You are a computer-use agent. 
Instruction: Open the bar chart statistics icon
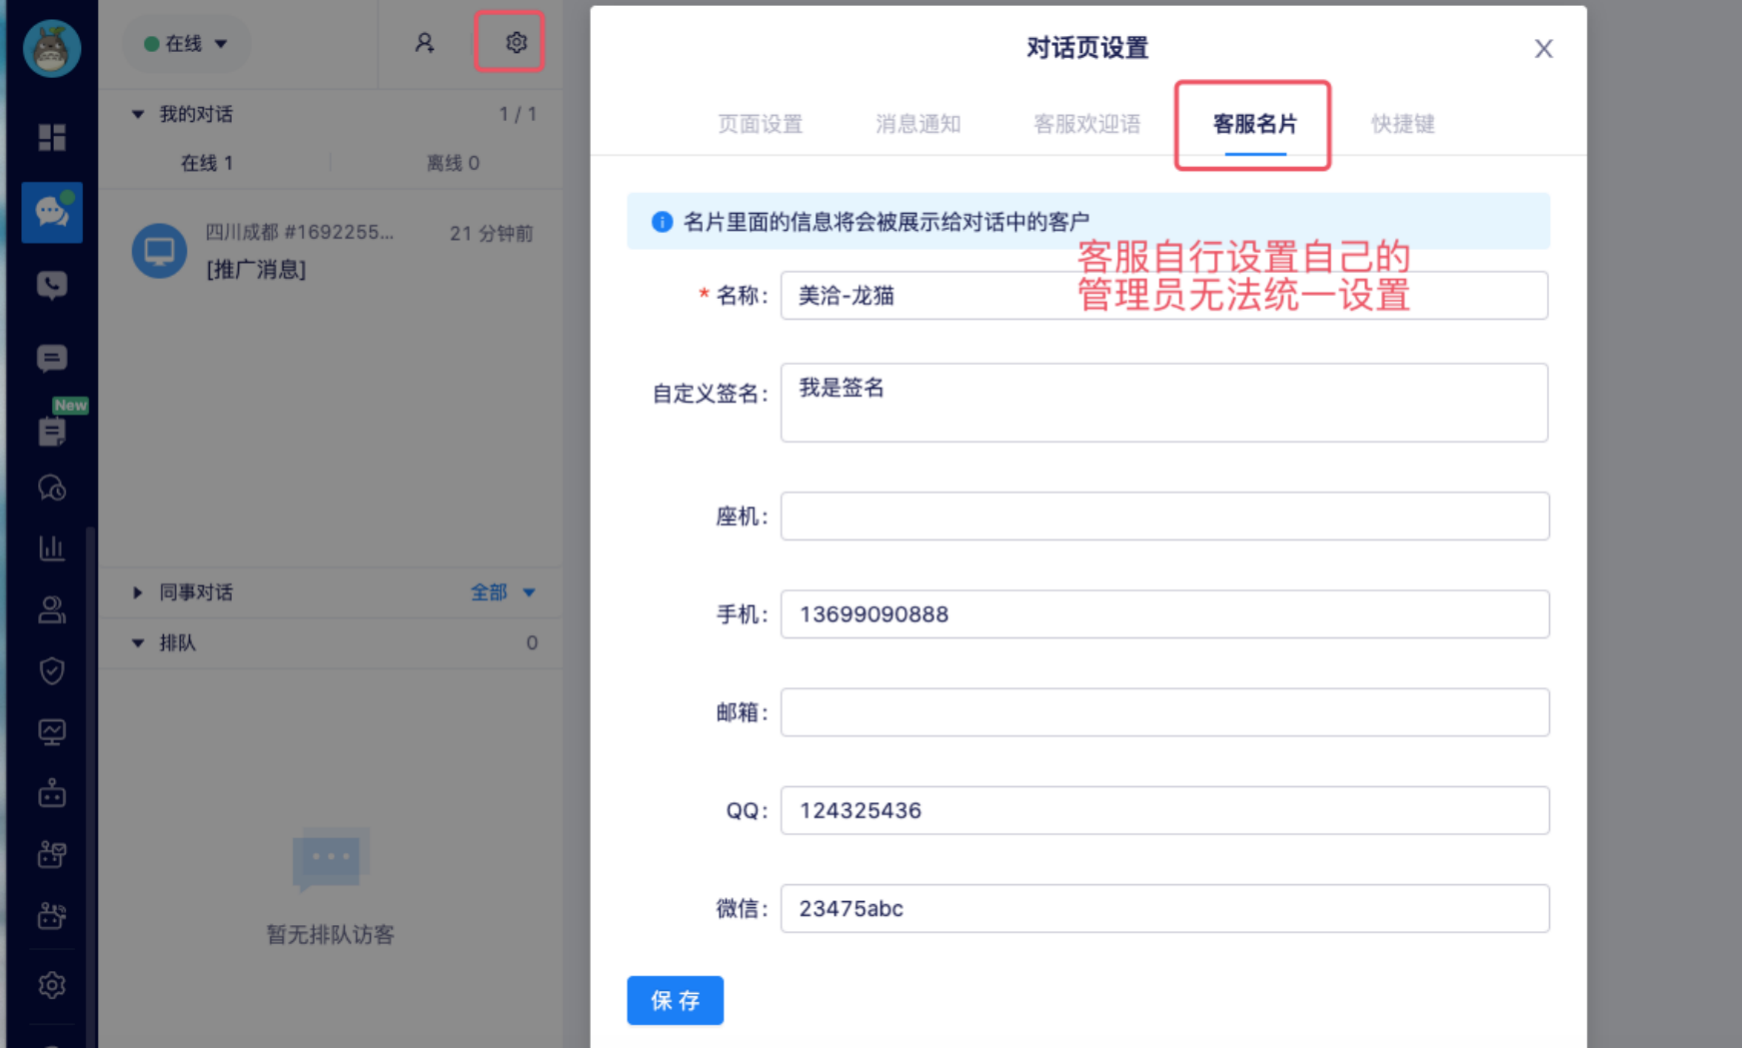(x=52, y=548)
